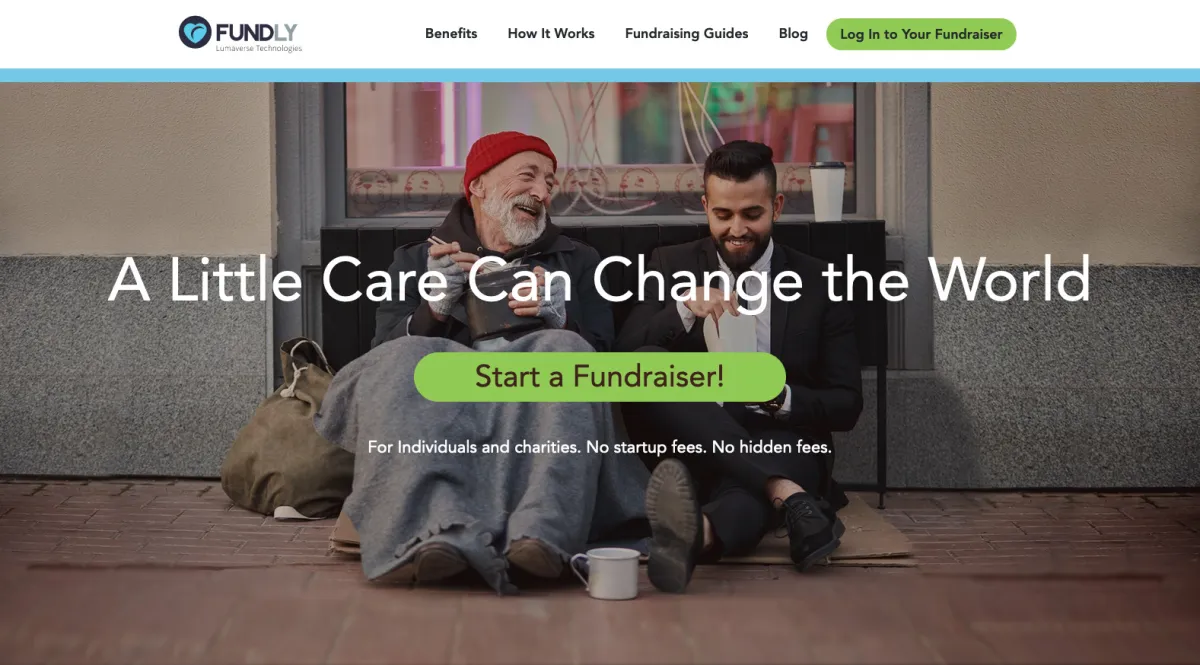This screenshot has height=665, width=1200.
Task: Click Log In to Your Fundraiser button
Action: pyautogui.click(x=921, y=34)
